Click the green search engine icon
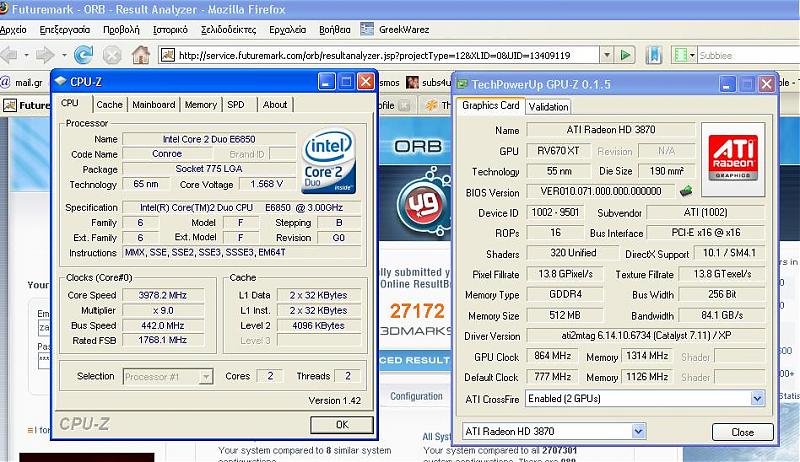800x462 pixels. [681, 55]
